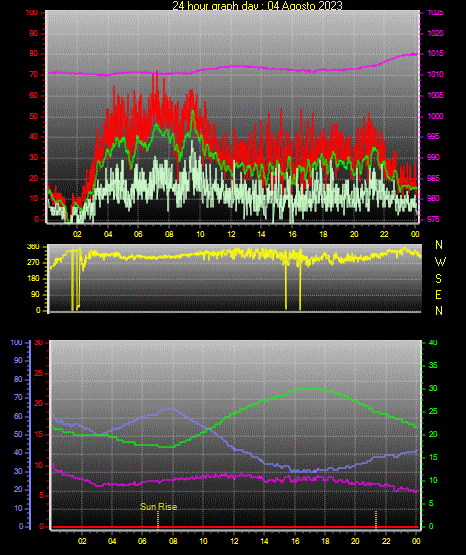Viewport: 466px width, 555px height.
Task: Click the S compass direction letter
Action: tap(438, 279)
